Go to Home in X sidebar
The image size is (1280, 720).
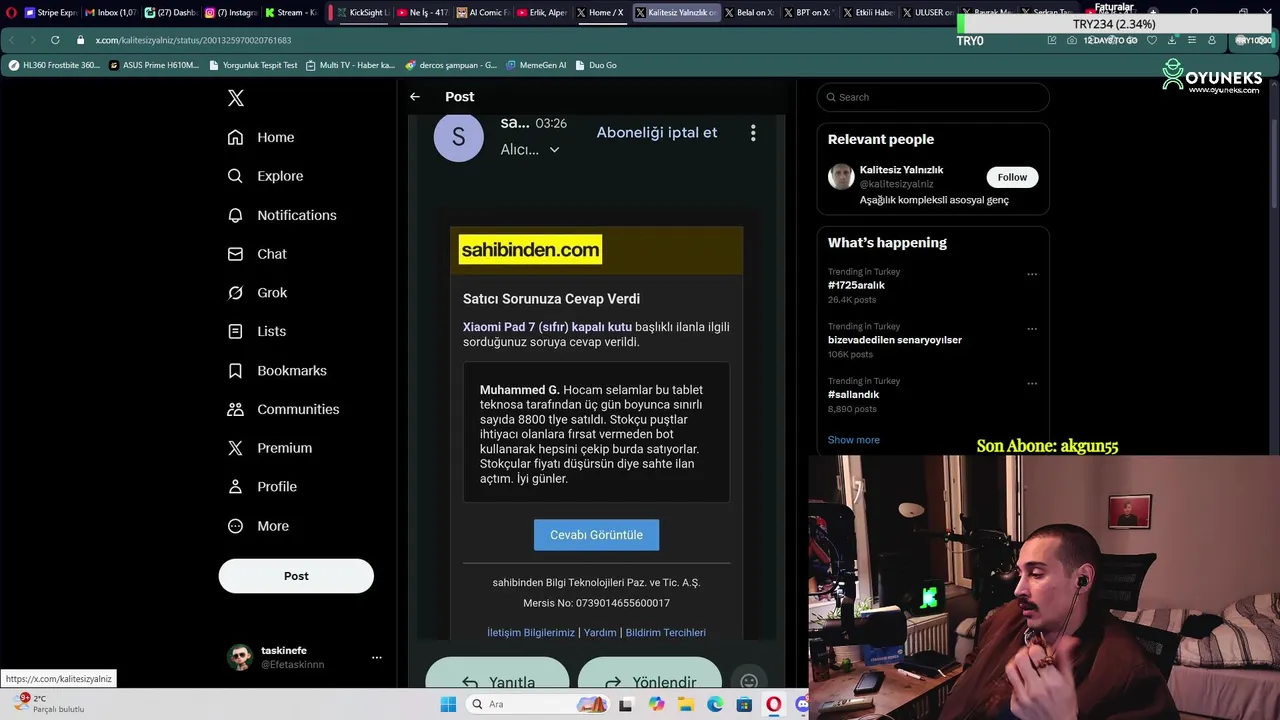(x=261, y=137)
